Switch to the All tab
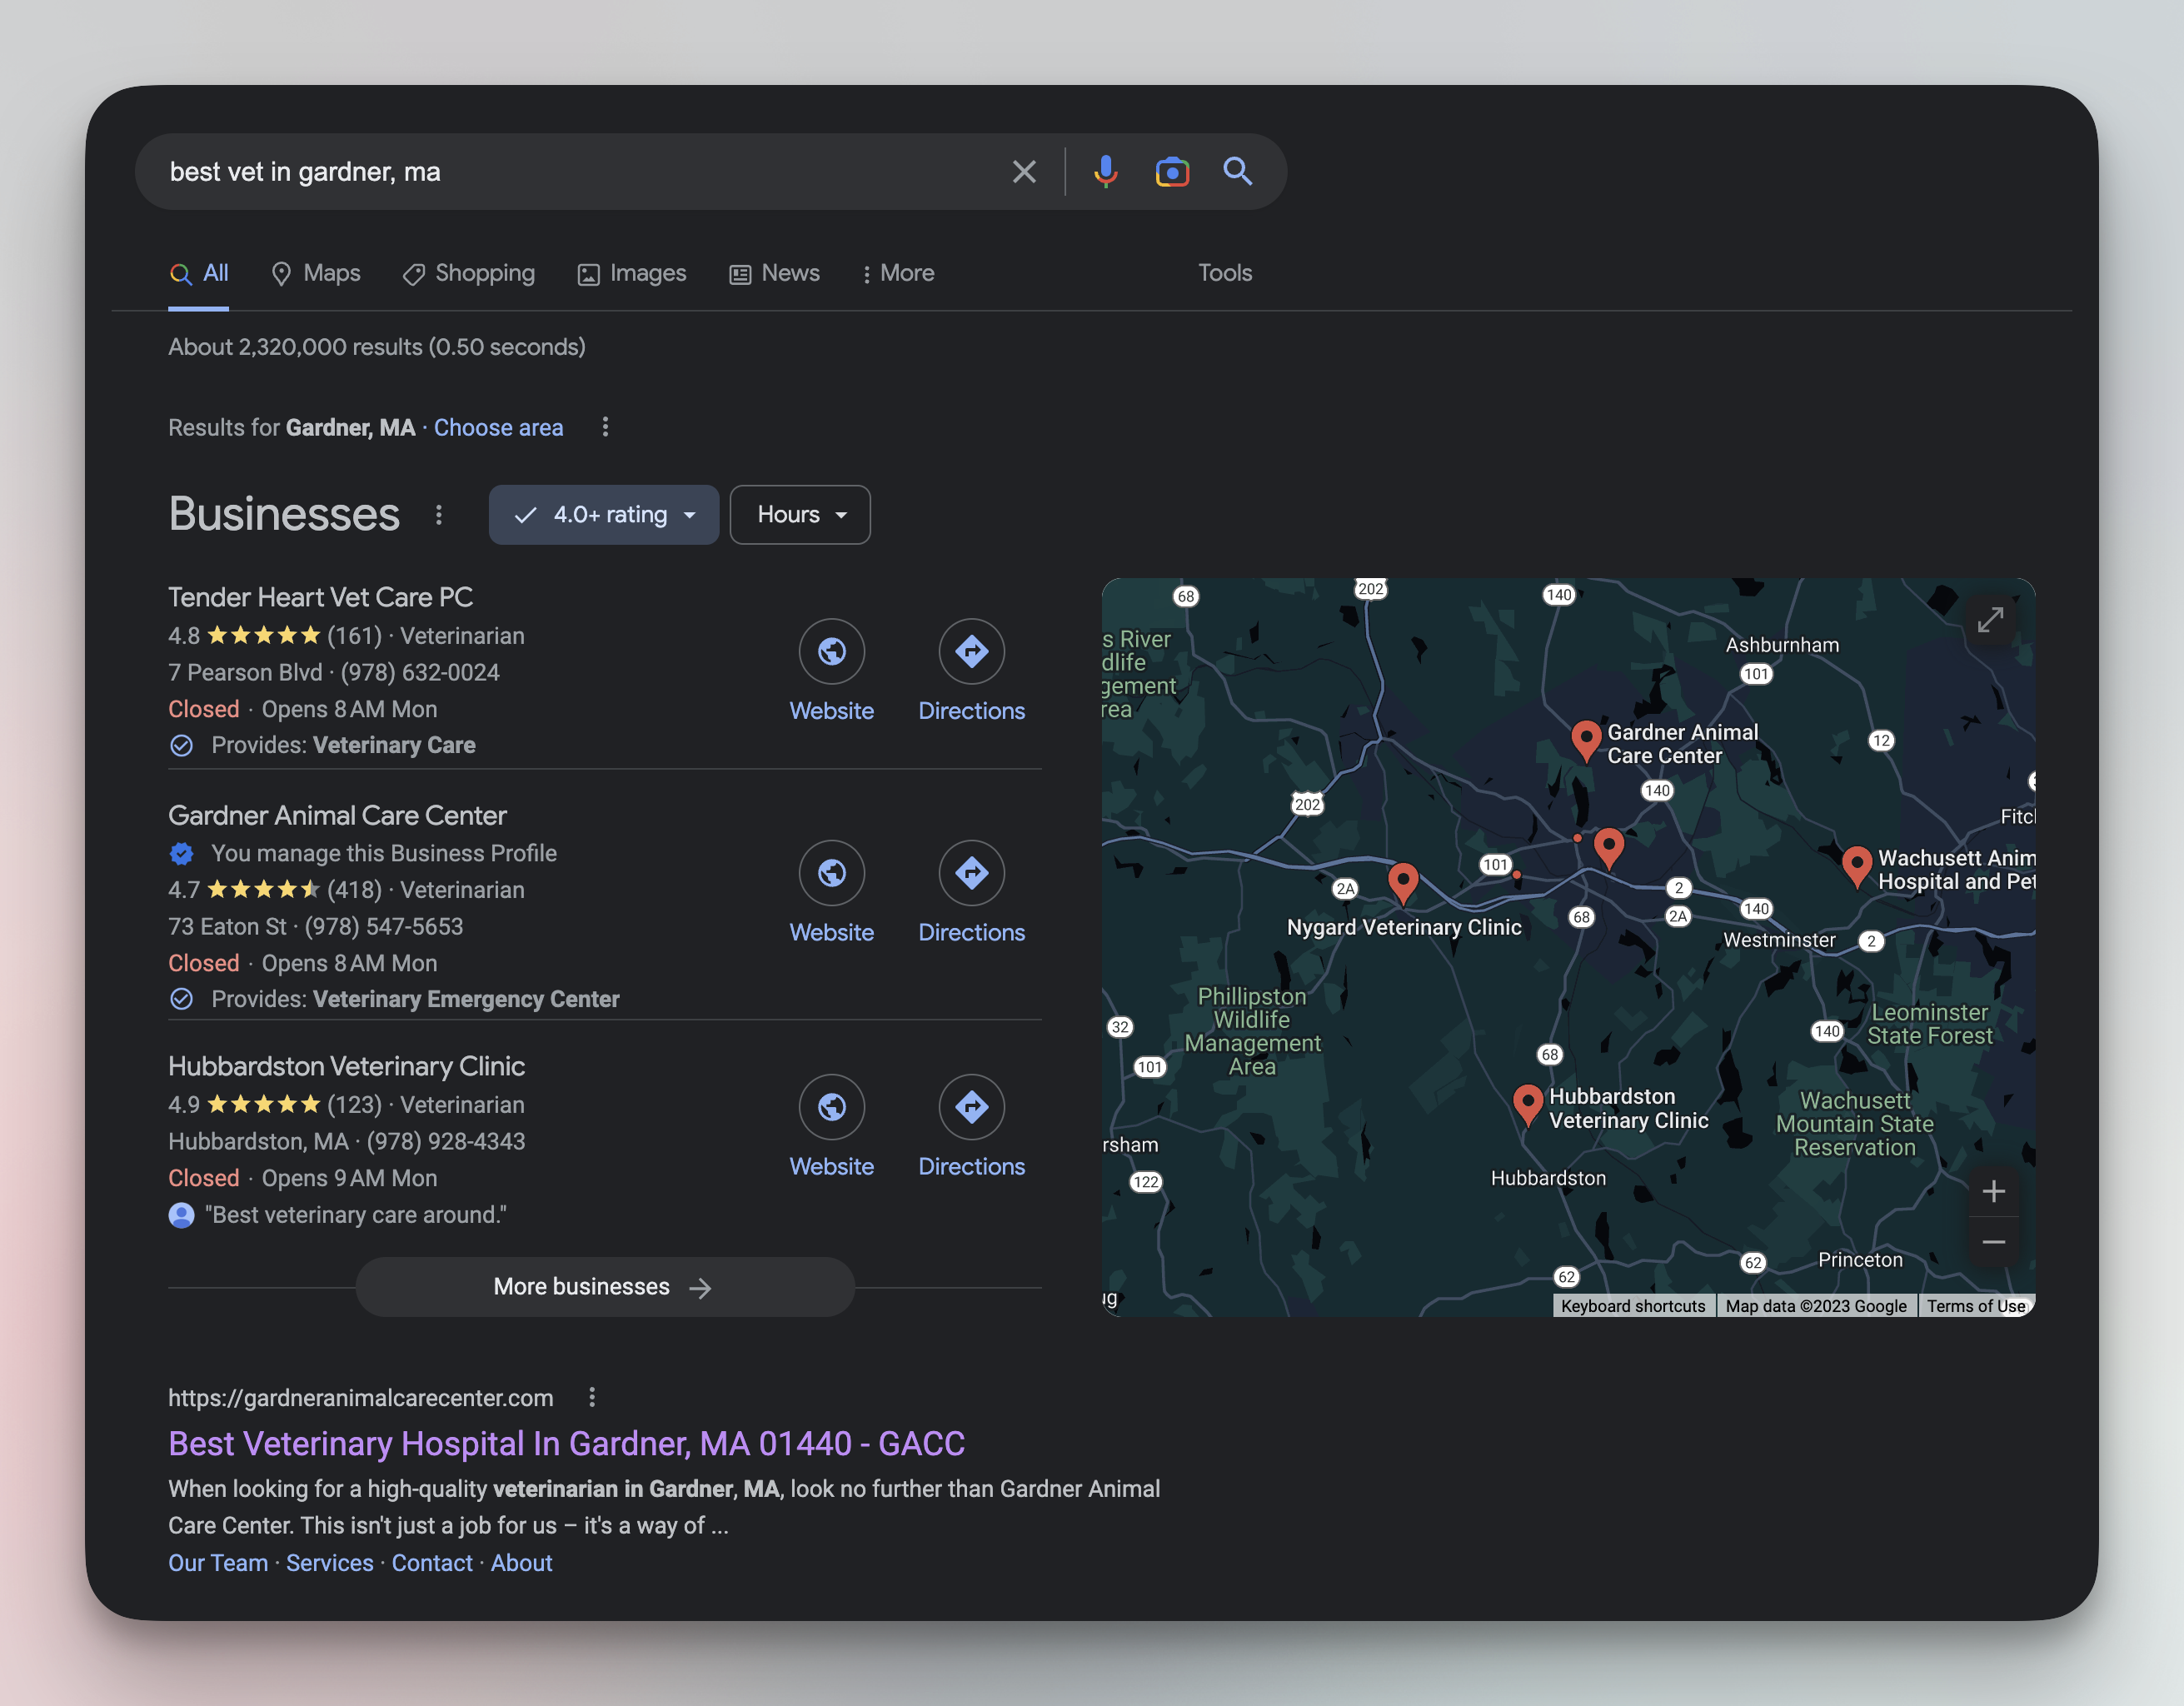Viewport: 2184px width, 1706px height. 199,273
